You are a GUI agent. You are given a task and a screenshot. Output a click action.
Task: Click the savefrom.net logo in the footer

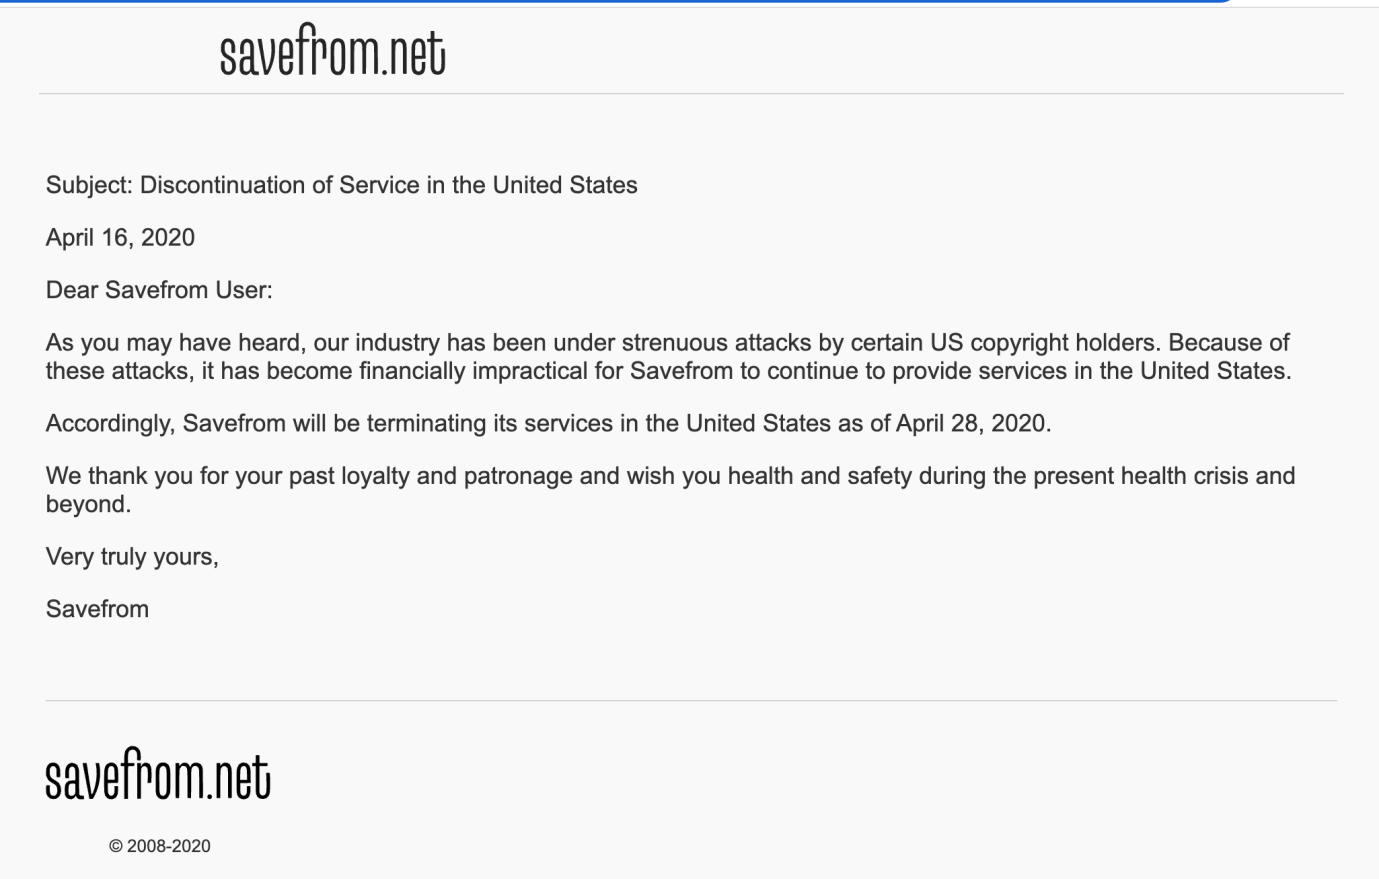click(158, 775)
